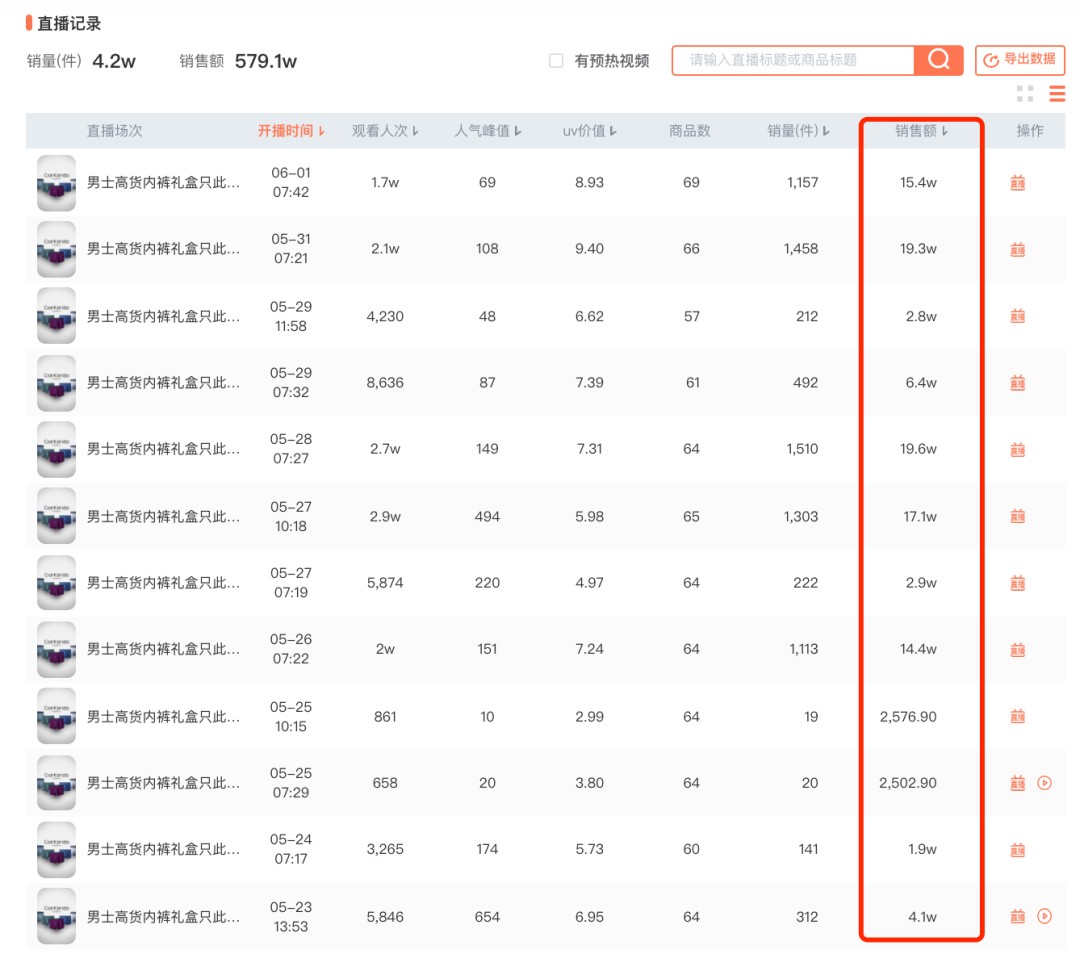Image resolution: width=1080 pixels, height=954 pixels.
Task: Sort by 人气峰值 column
Action: coord(487,131)
